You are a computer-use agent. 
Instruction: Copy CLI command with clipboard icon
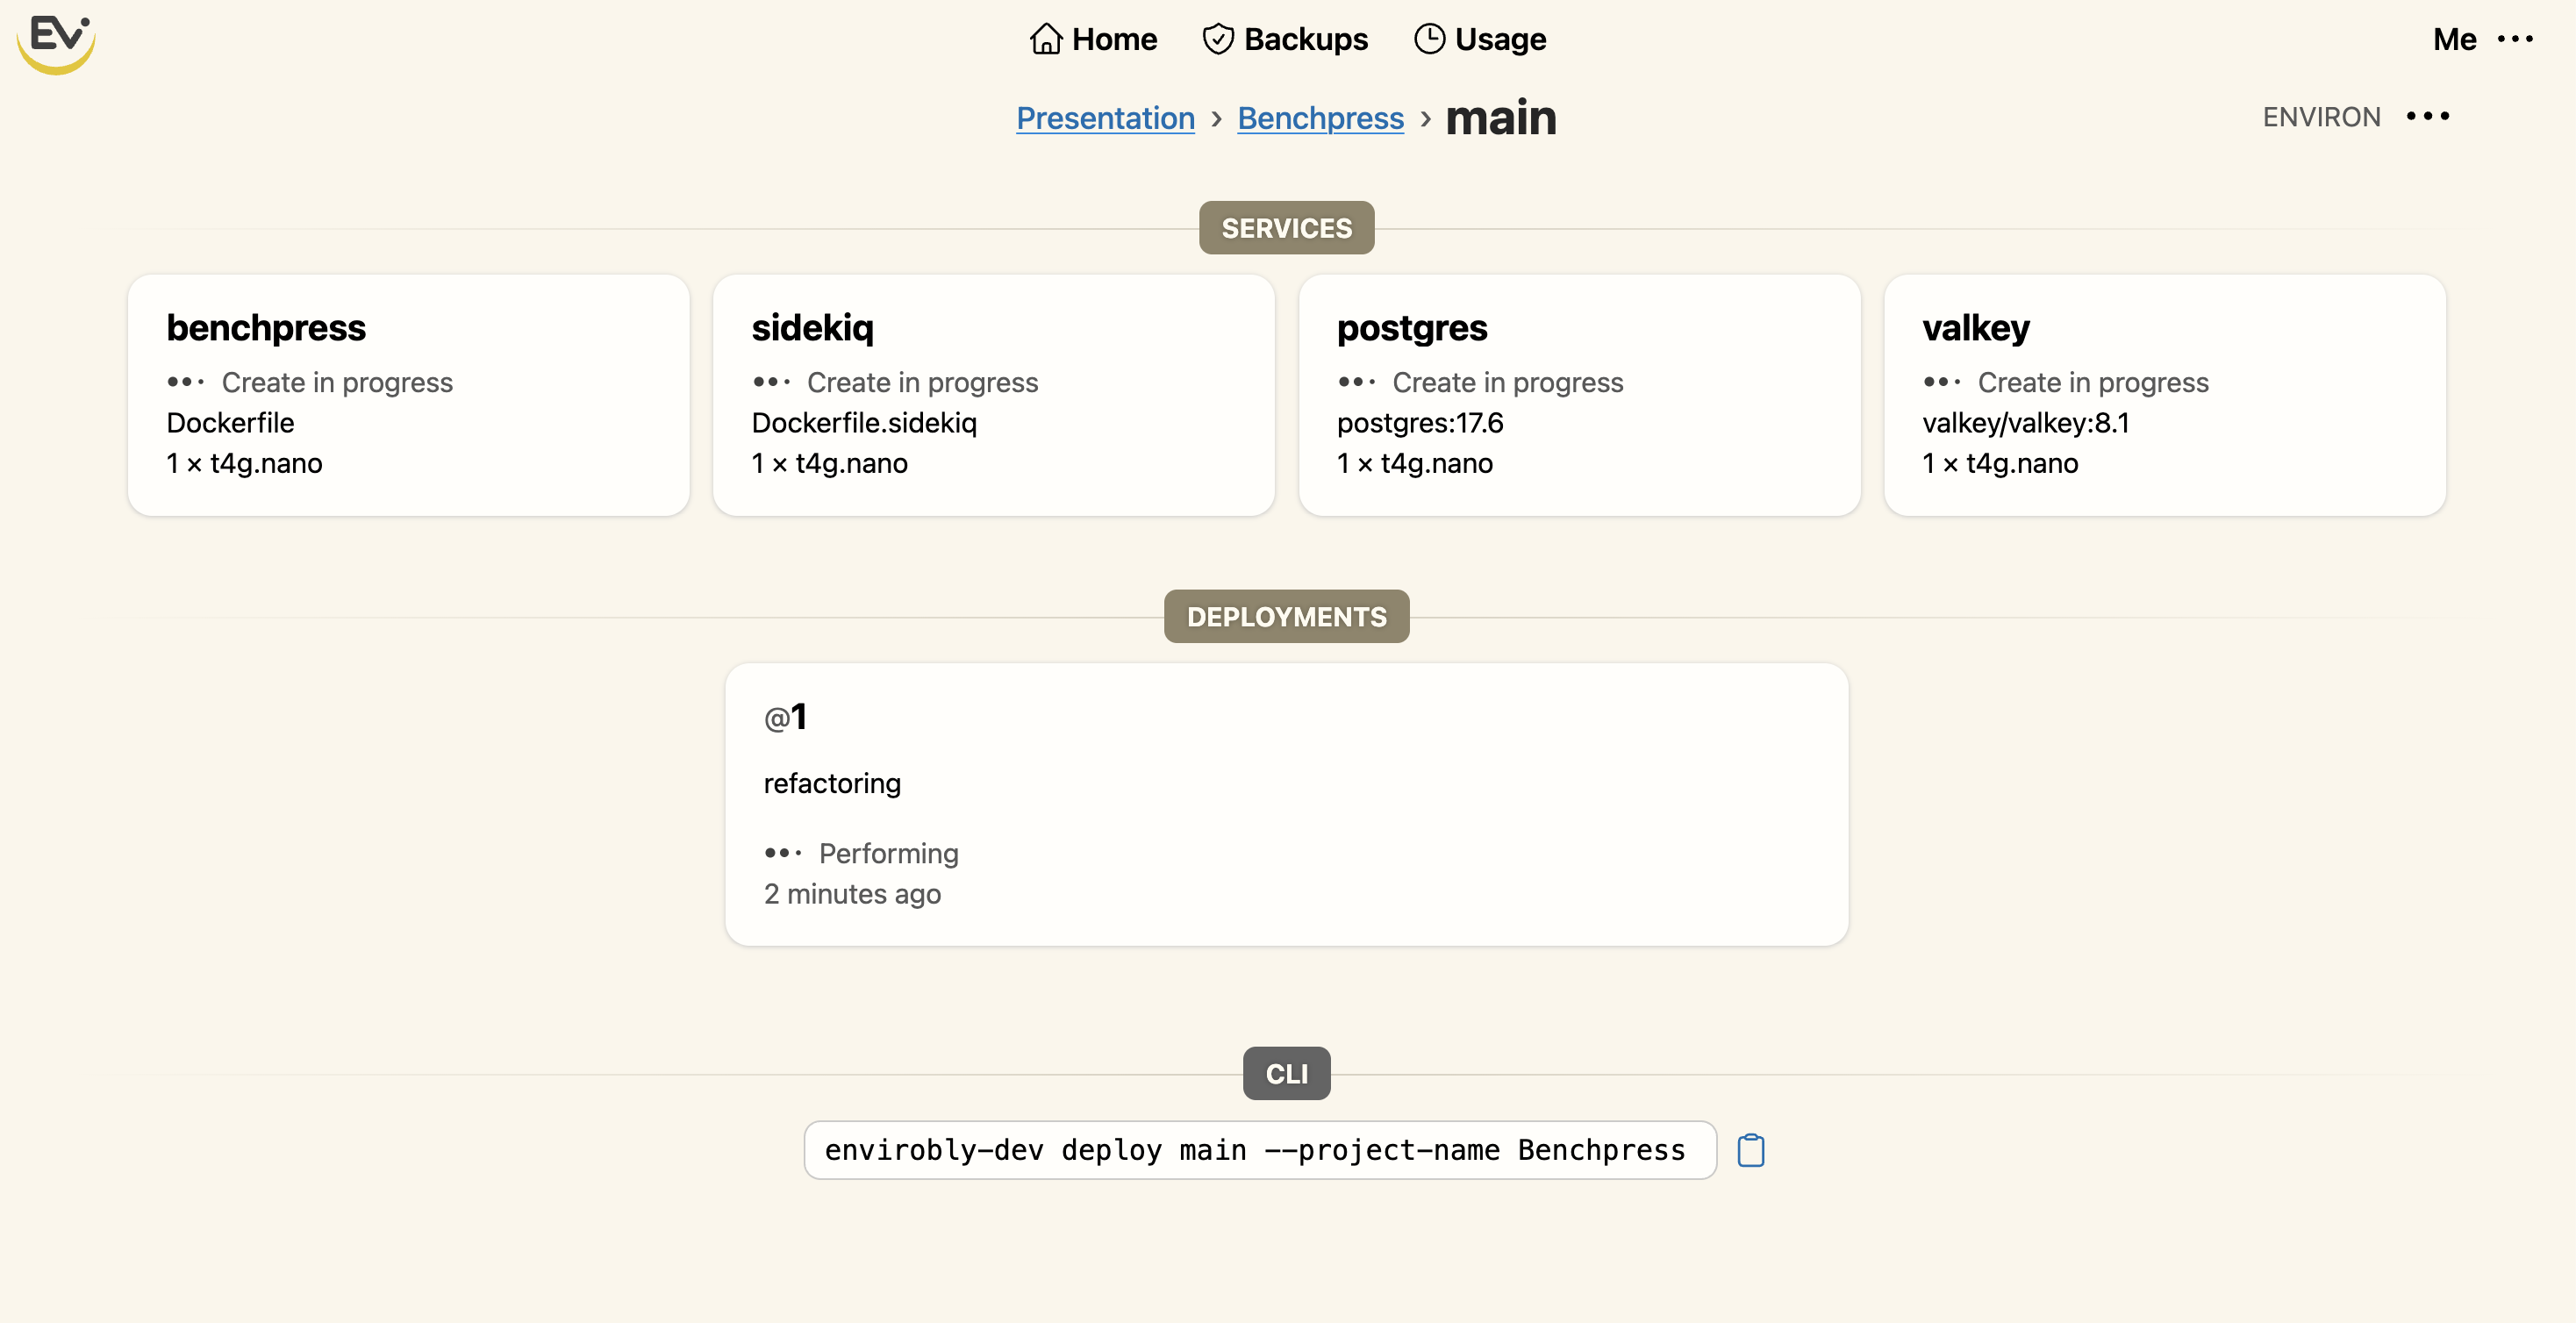pos(1750,1150)
